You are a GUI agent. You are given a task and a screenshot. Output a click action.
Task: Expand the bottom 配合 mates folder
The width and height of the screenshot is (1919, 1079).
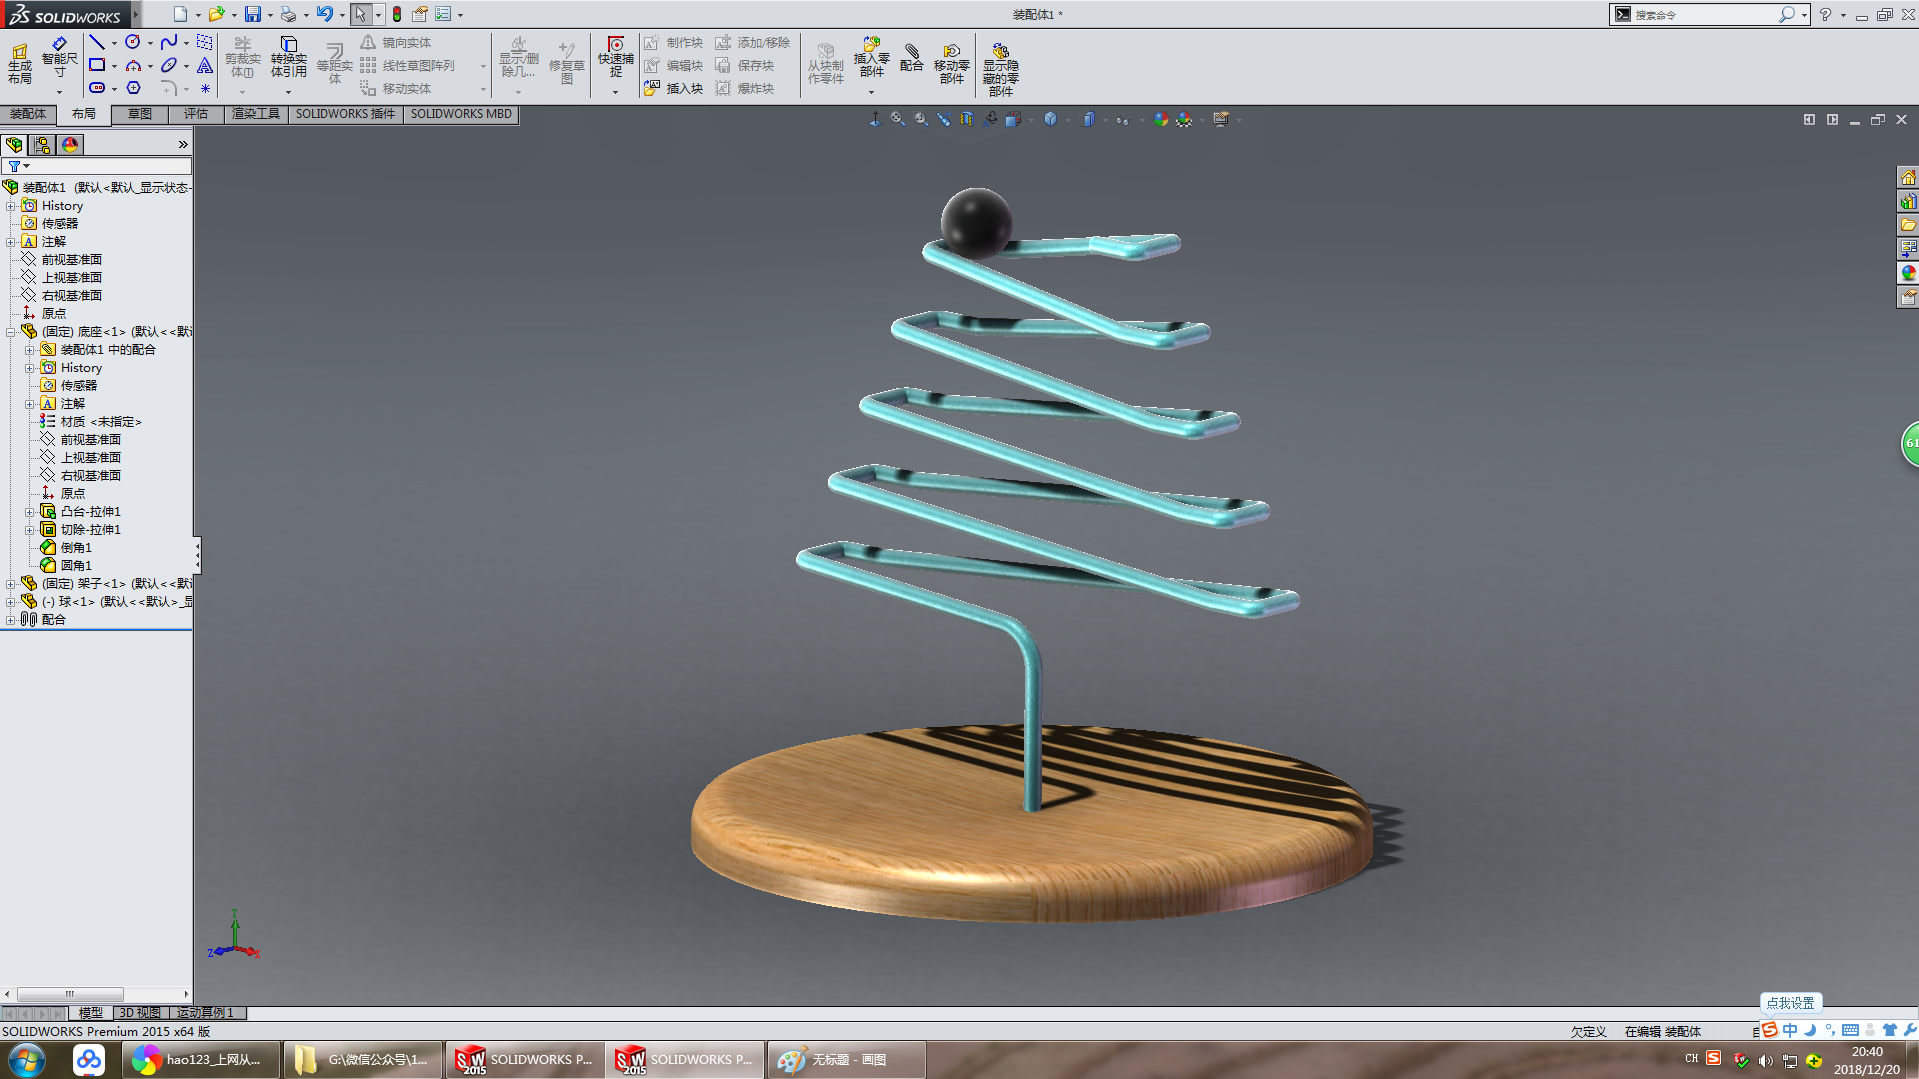tap(10, 620)
